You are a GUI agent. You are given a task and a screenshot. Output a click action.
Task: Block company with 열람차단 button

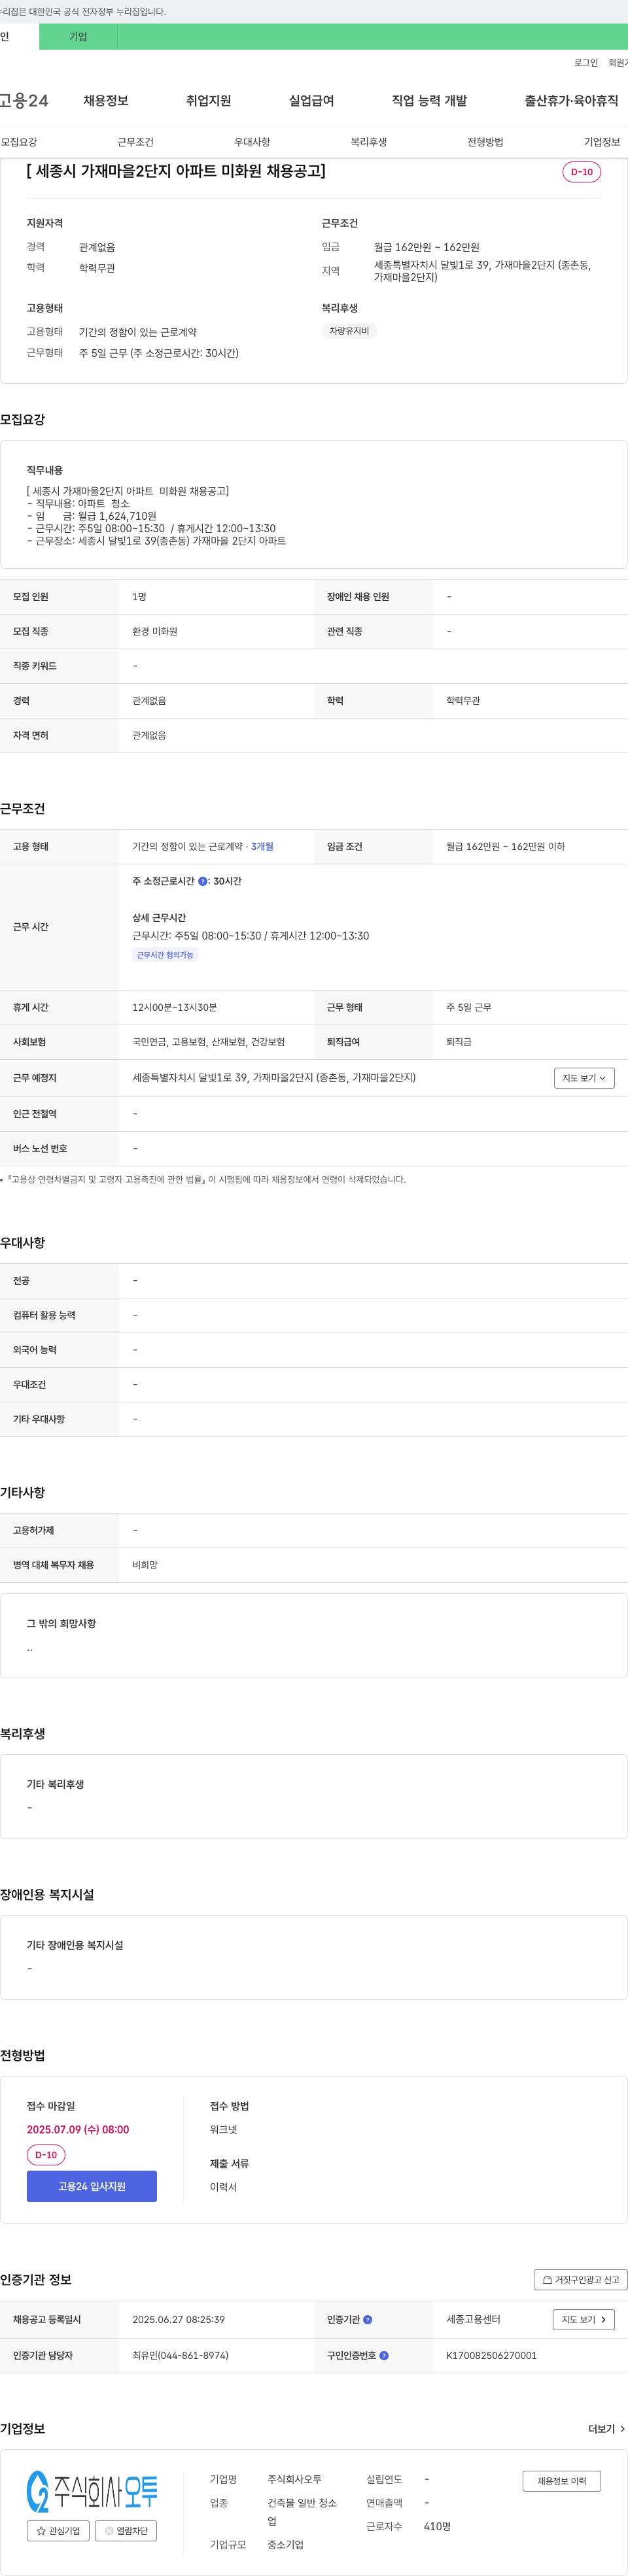(x=126, y=2531)
